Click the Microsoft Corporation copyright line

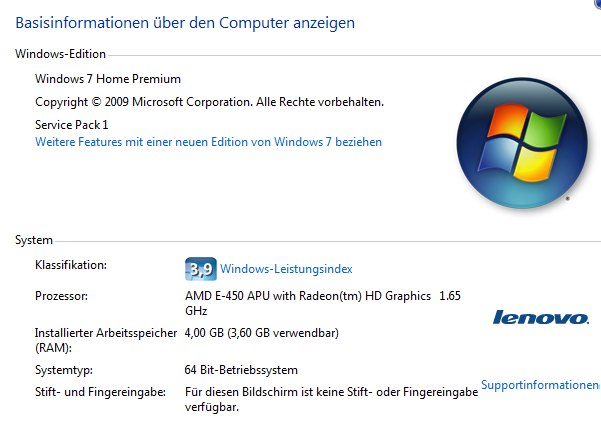pos(209,102)
